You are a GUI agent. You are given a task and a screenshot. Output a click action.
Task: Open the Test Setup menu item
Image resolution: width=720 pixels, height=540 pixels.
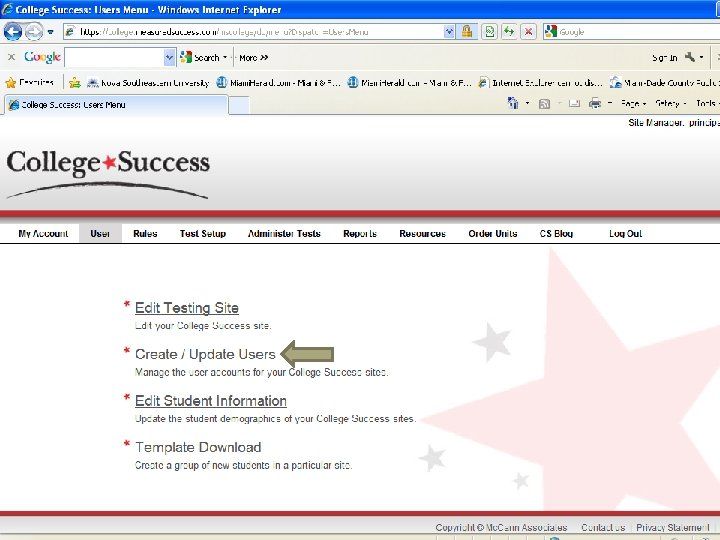pos(202,233)
